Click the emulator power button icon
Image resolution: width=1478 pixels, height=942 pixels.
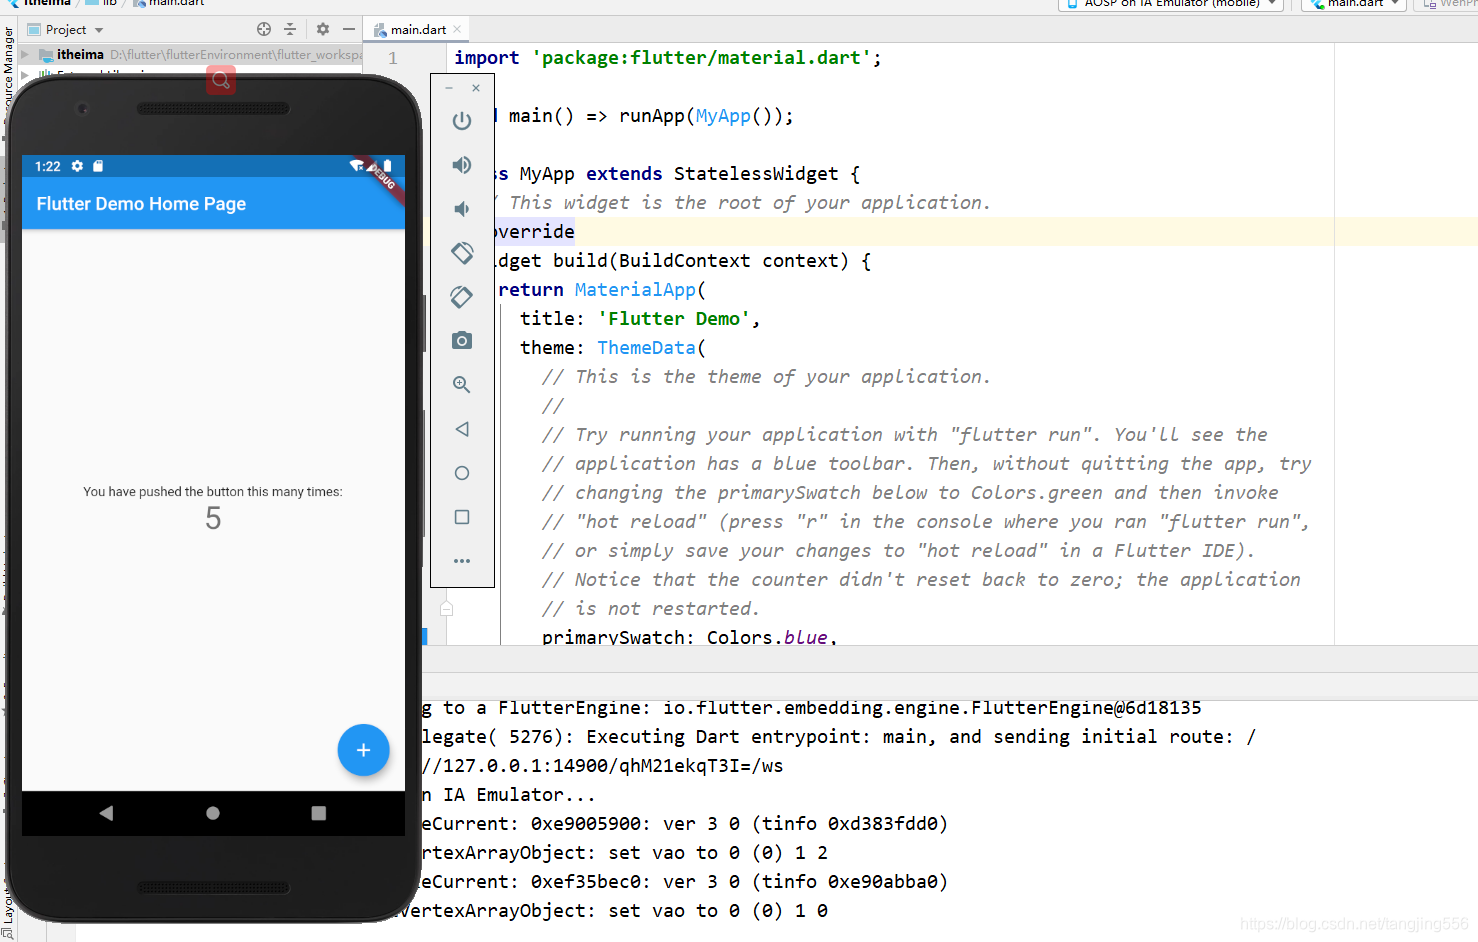(x=462, y=121)
